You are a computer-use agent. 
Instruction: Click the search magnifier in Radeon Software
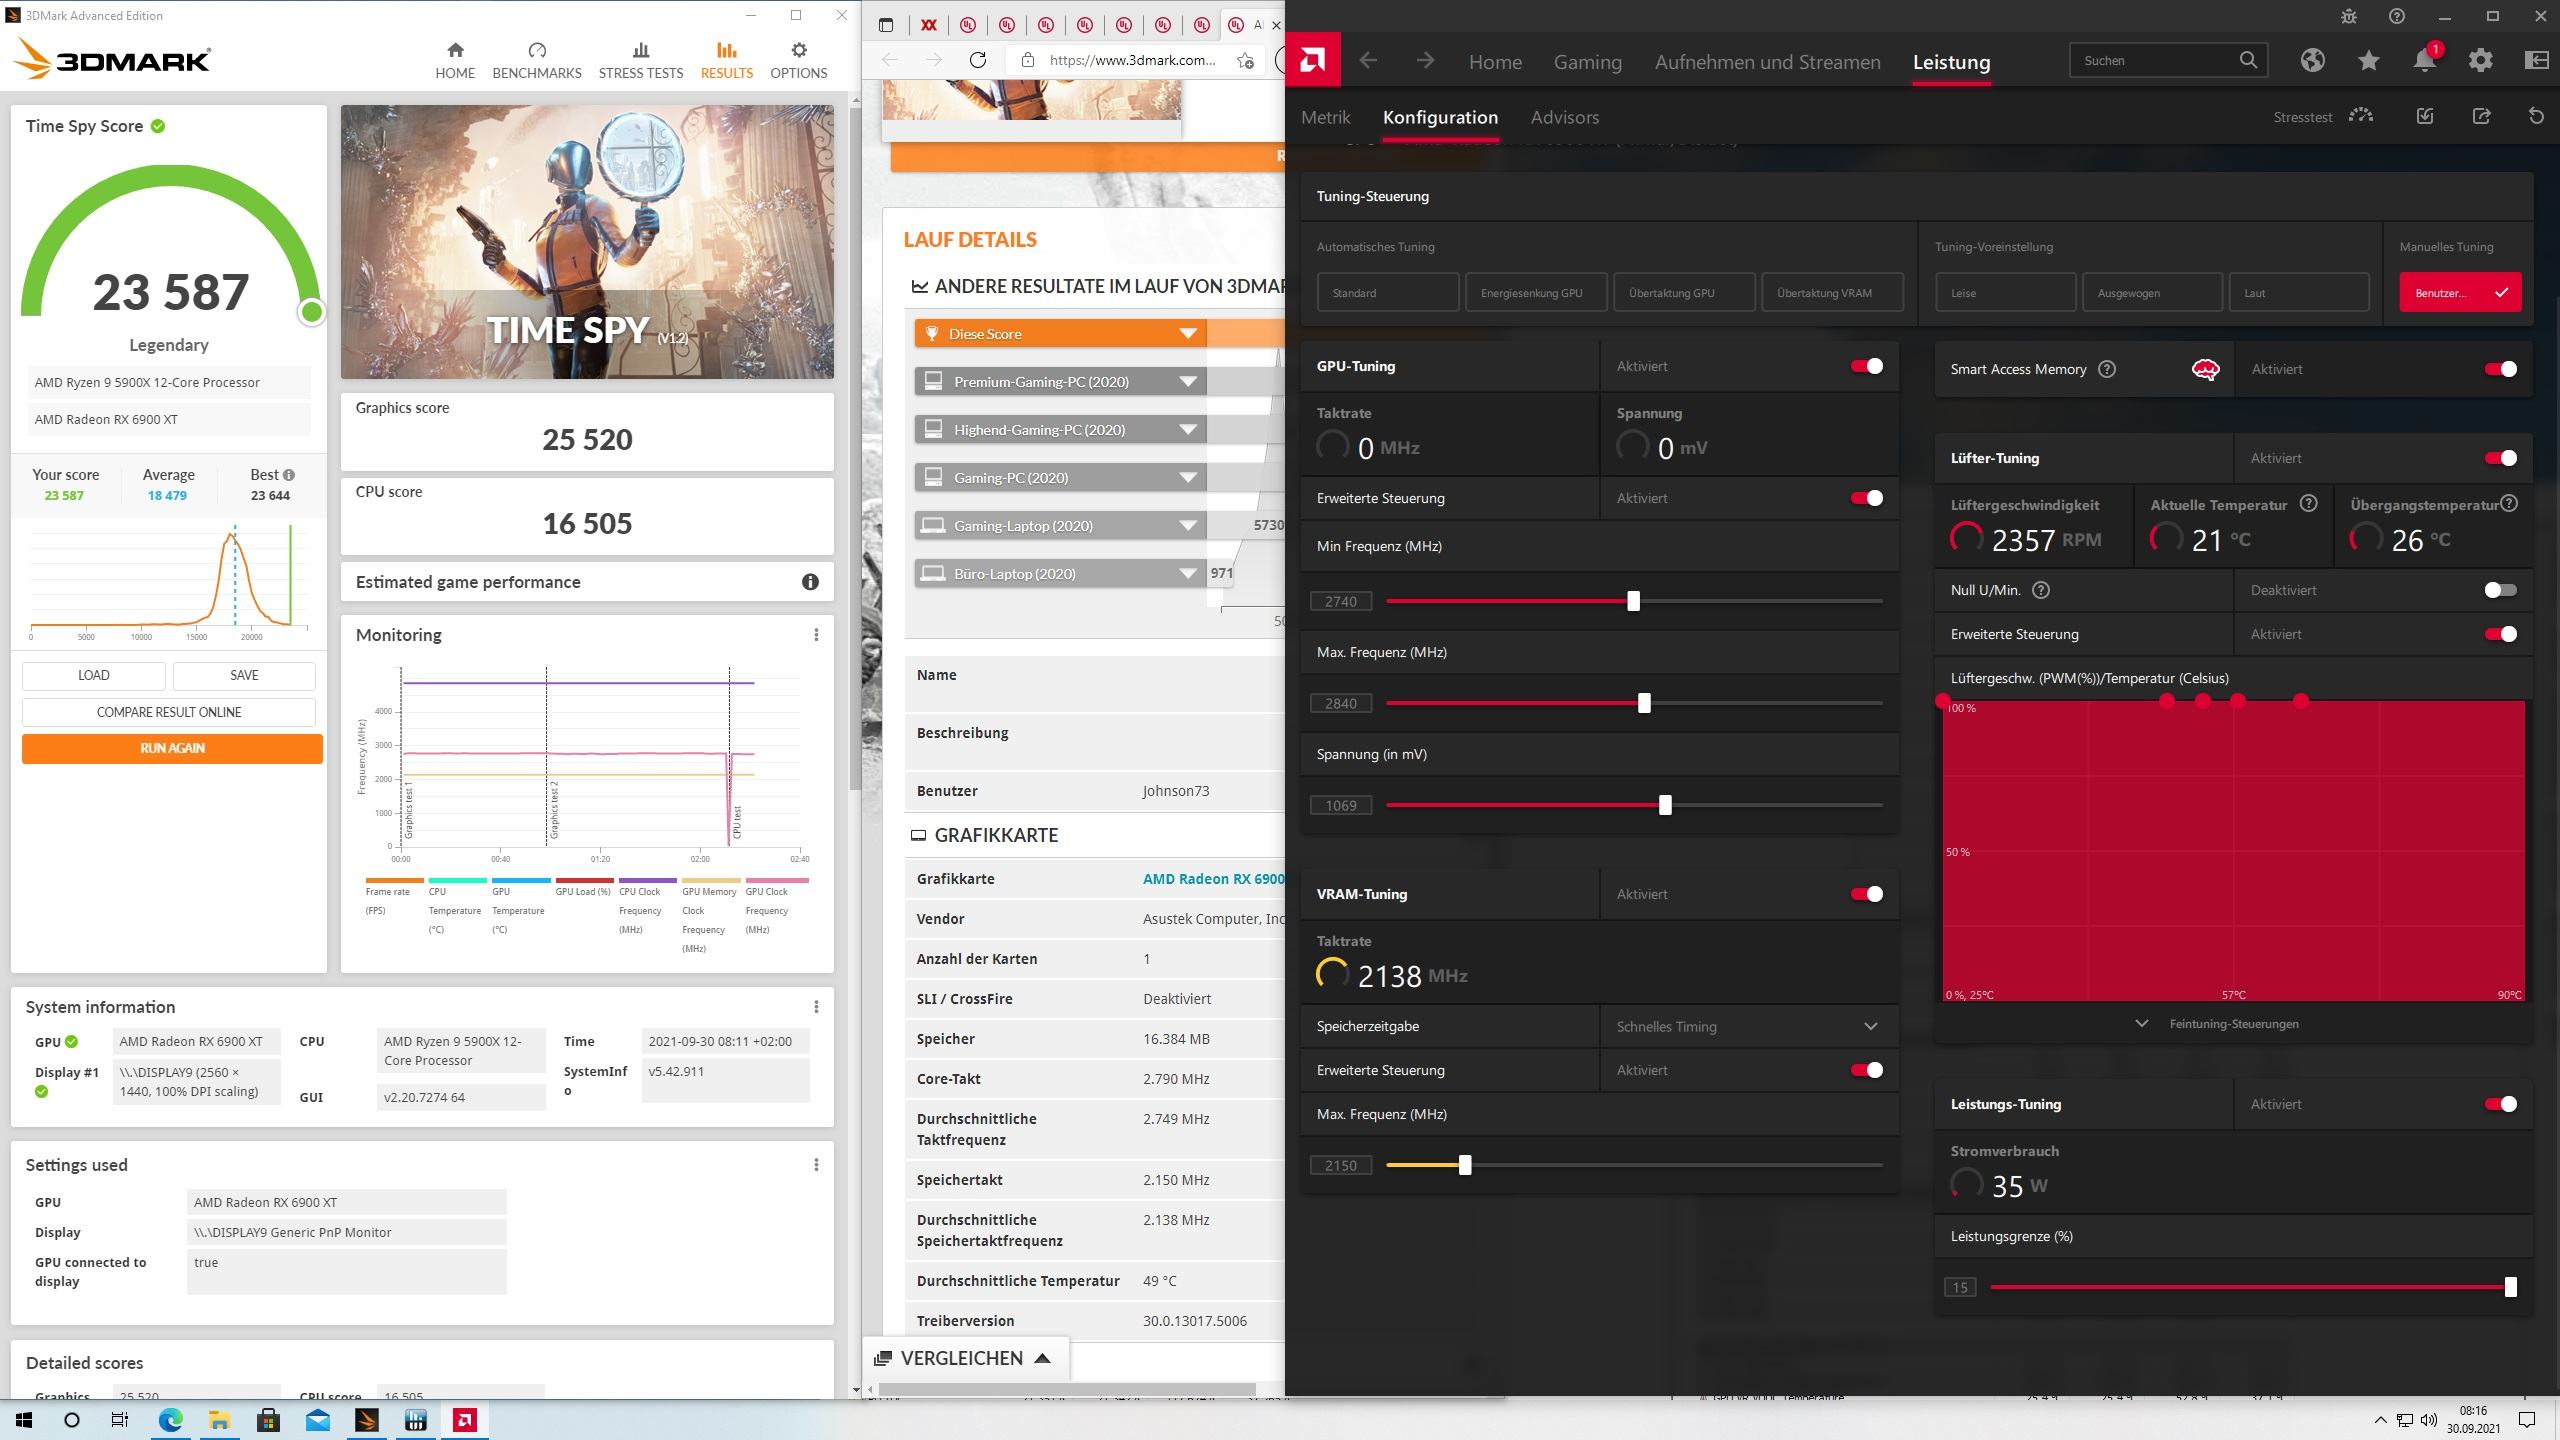pyautogui.click(x=2248, y=60)
